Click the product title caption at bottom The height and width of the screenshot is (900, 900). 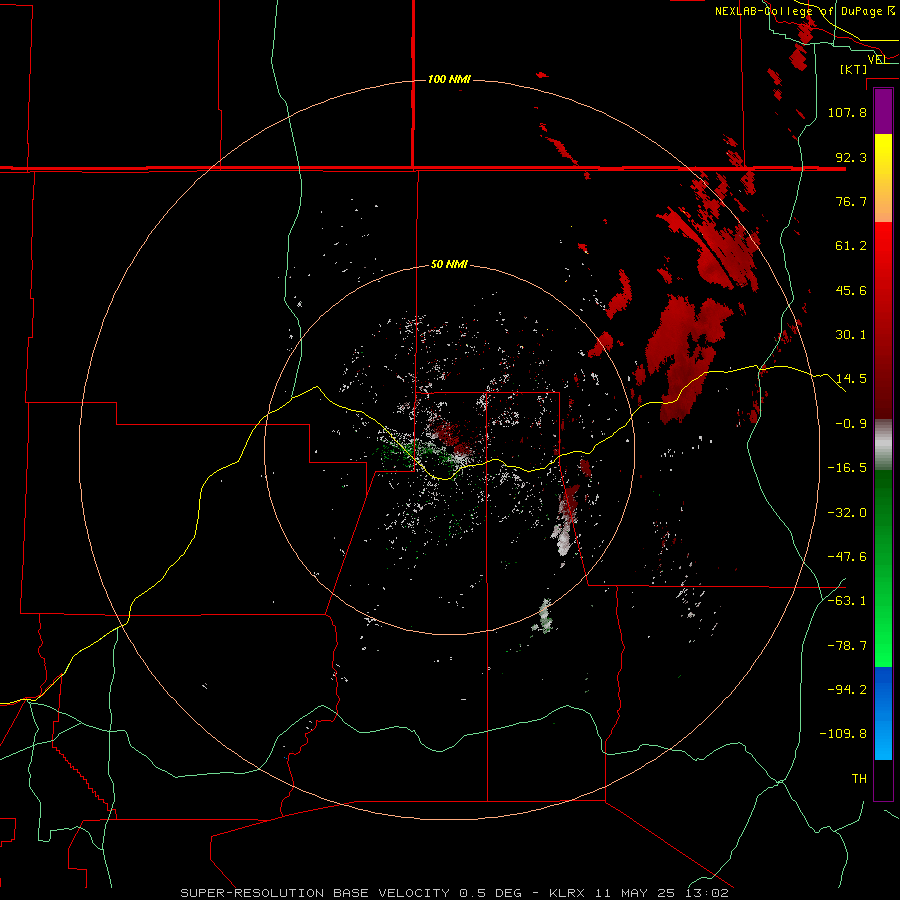point(455,893)
